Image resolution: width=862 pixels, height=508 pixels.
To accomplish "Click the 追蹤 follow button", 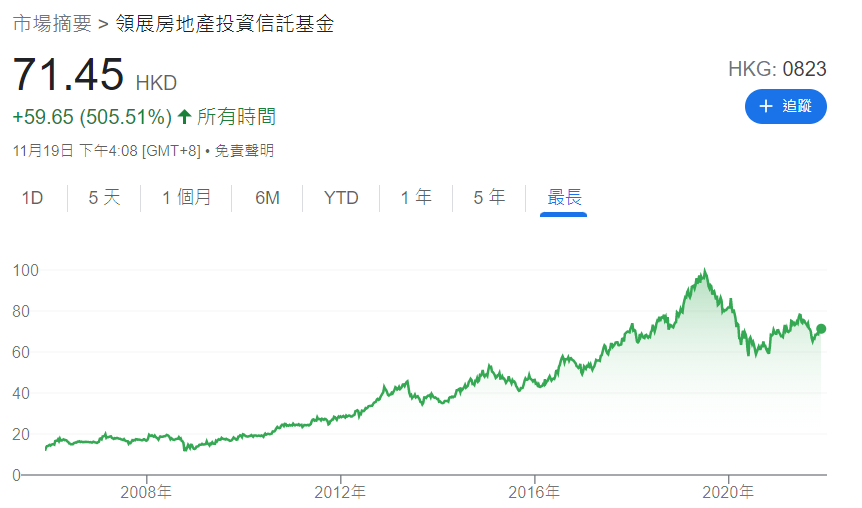I will pos(786,107).
